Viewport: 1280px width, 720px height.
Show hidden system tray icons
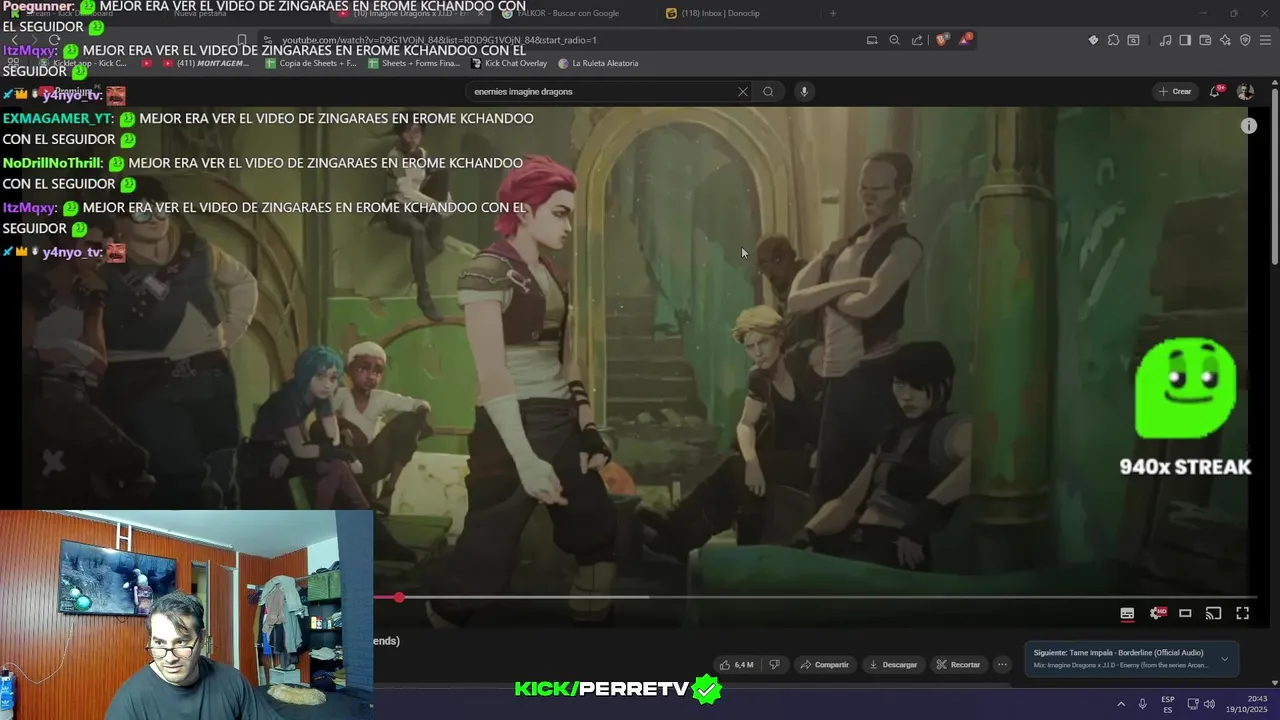(x=1120, y=704)
